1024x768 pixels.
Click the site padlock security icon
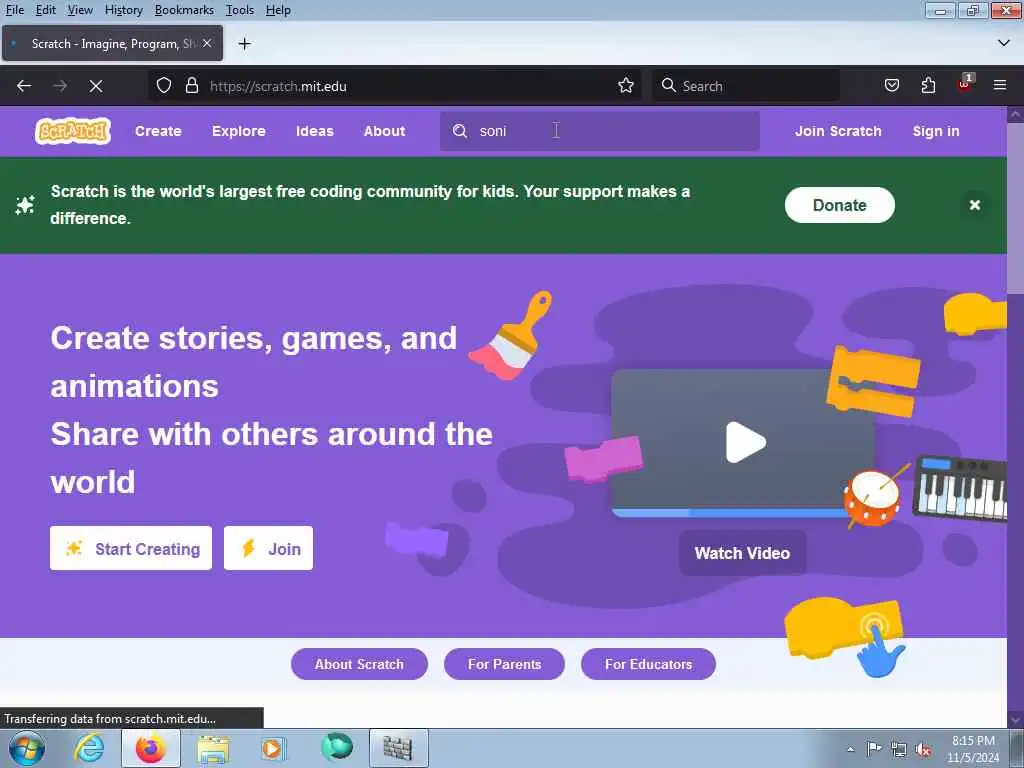coord(192,86)
